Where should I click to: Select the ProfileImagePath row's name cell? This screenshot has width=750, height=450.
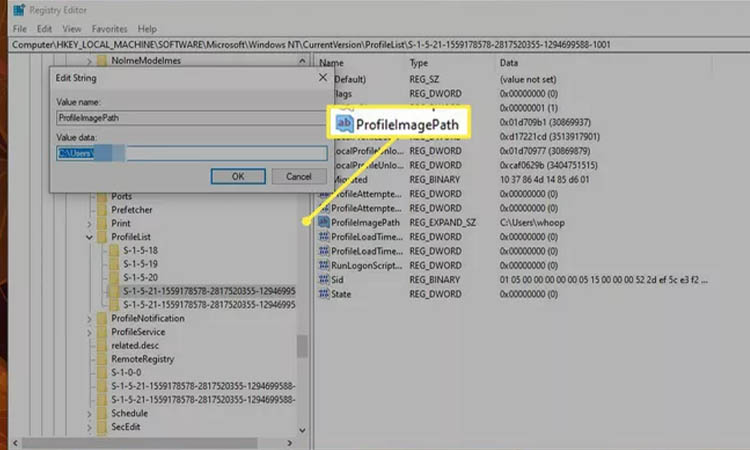tap(365, 222)
